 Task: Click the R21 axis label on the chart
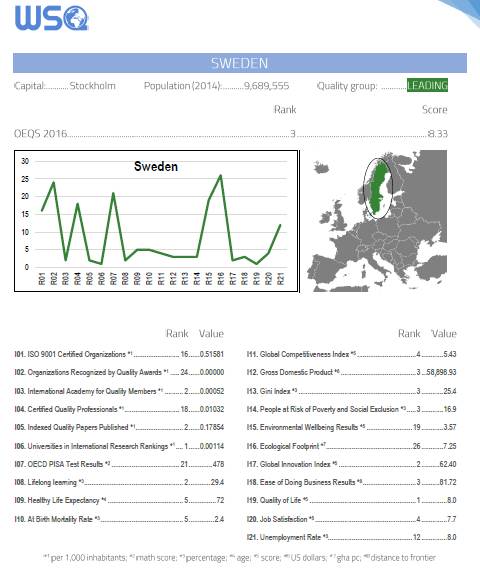(x=280, y=278)
